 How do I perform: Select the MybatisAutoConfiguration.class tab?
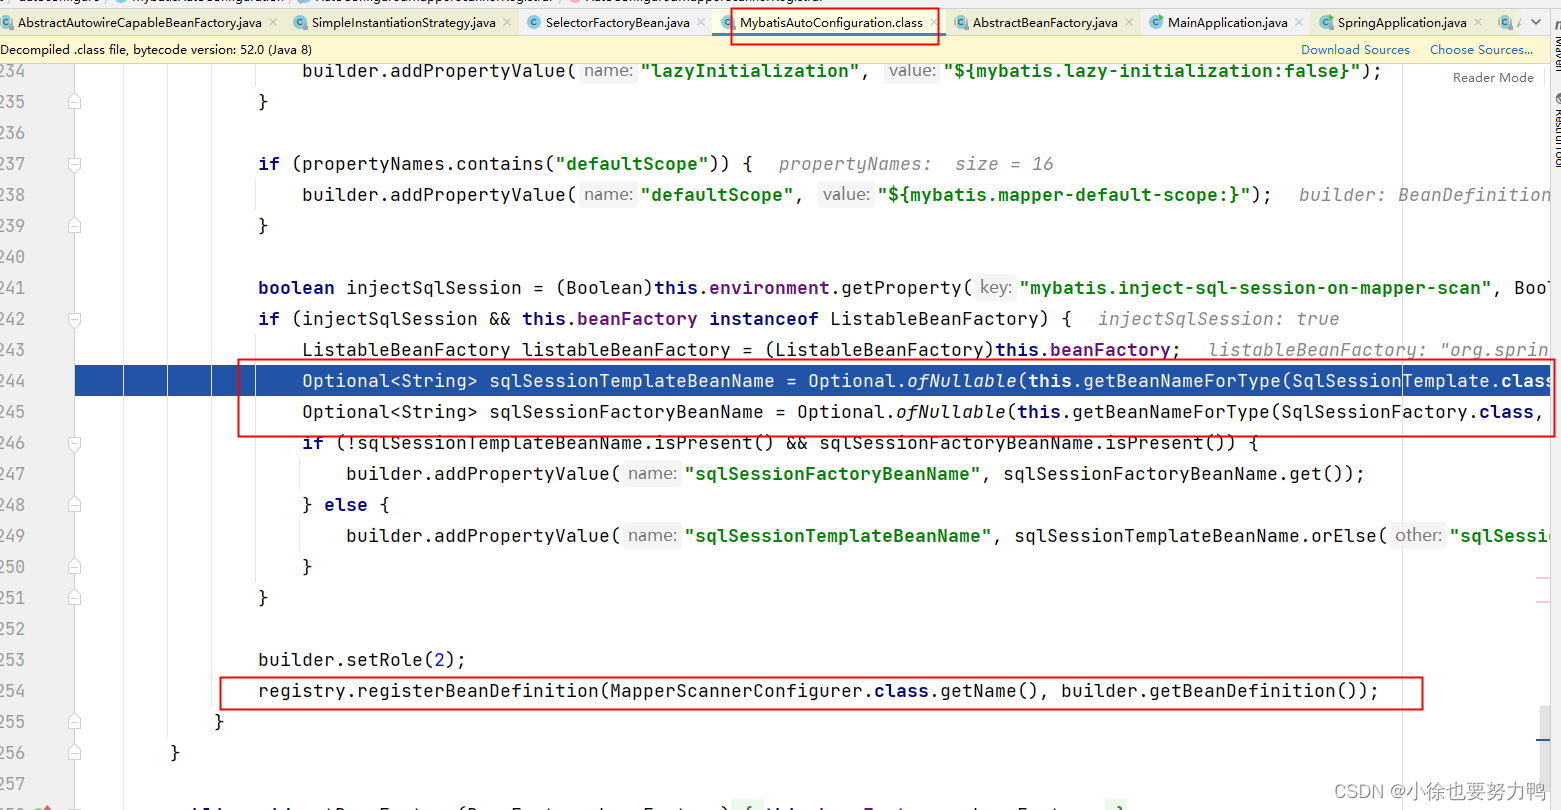pyautogui.click(x=831, y=22)
